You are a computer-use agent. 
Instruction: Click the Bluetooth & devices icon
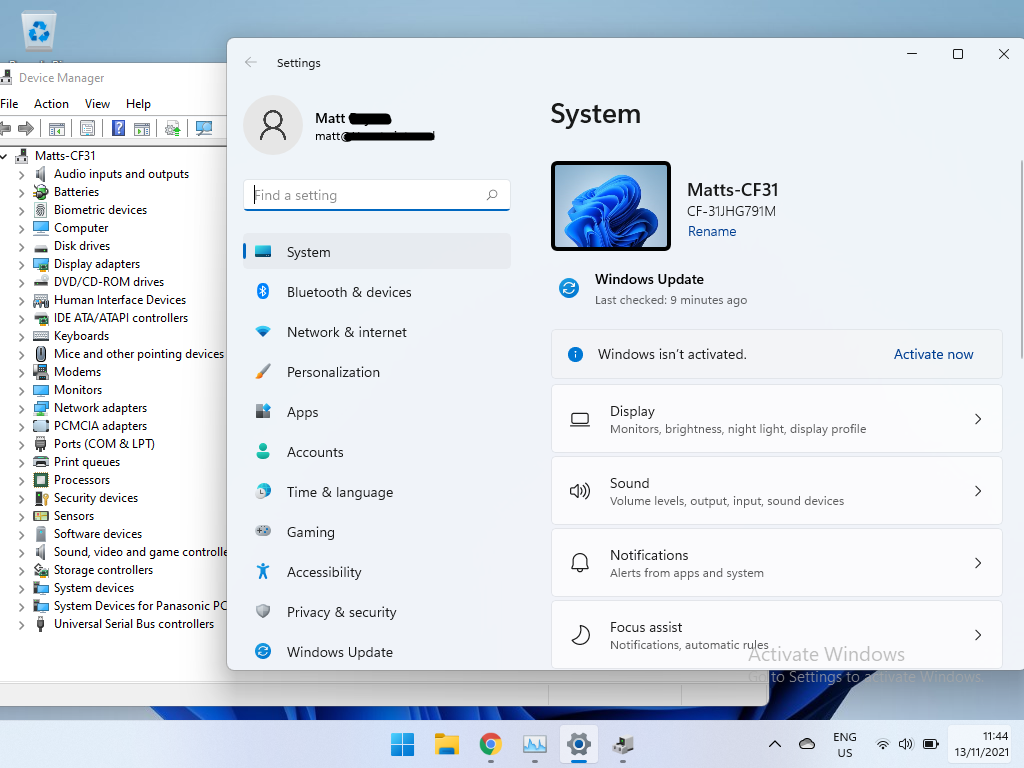263,291
